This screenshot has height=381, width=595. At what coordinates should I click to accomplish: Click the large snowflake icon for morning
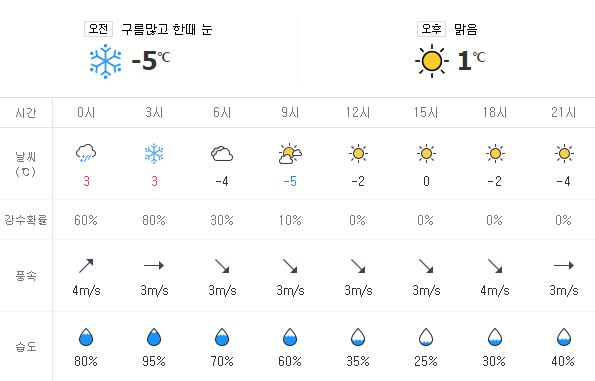[x=105, y=61]
